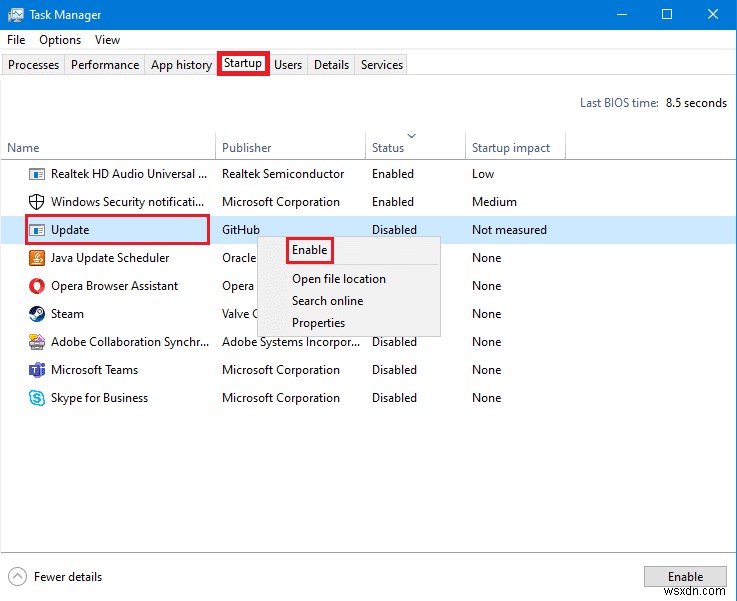This screenshot has height=601, width=737.
Task: Open the Services tab
Action: pyautogui.click(x=382, y=65)
